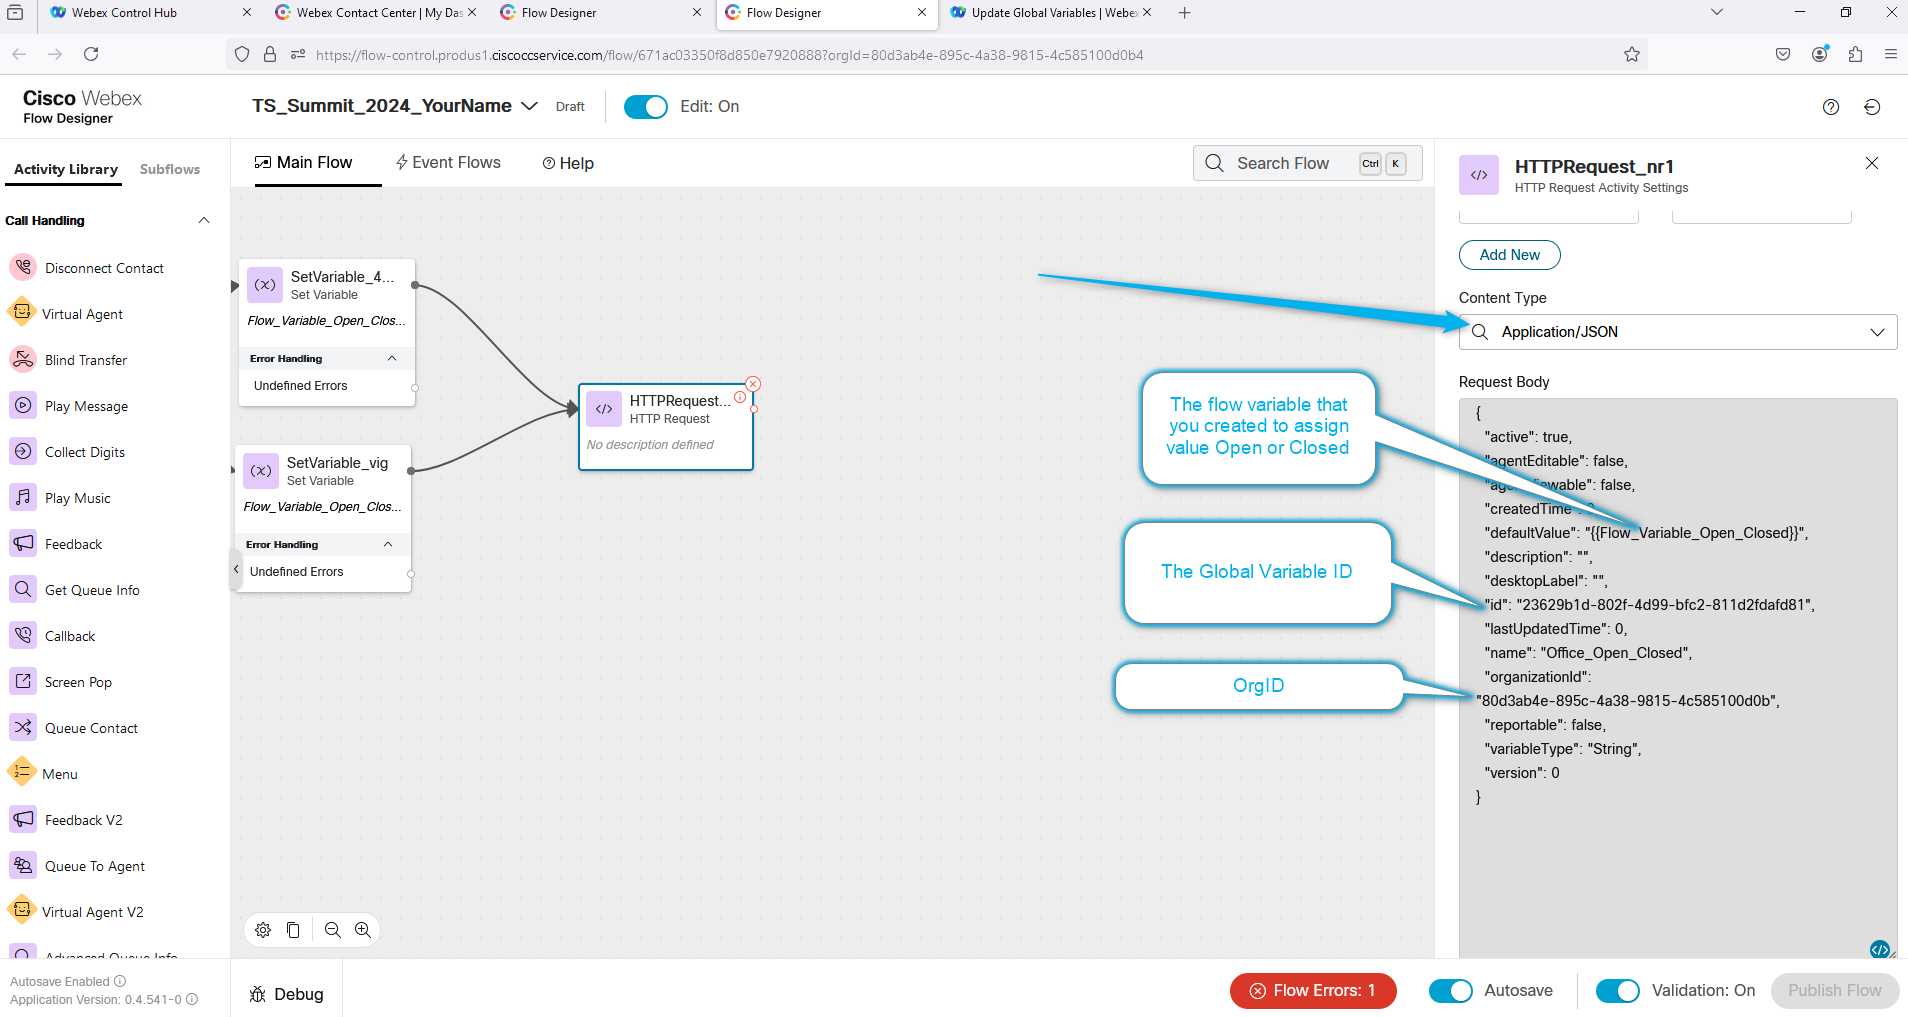Viewport: 1908px width, 1017px height.
Task: Bookmark this page with the star
Action: click(1632, 54)
